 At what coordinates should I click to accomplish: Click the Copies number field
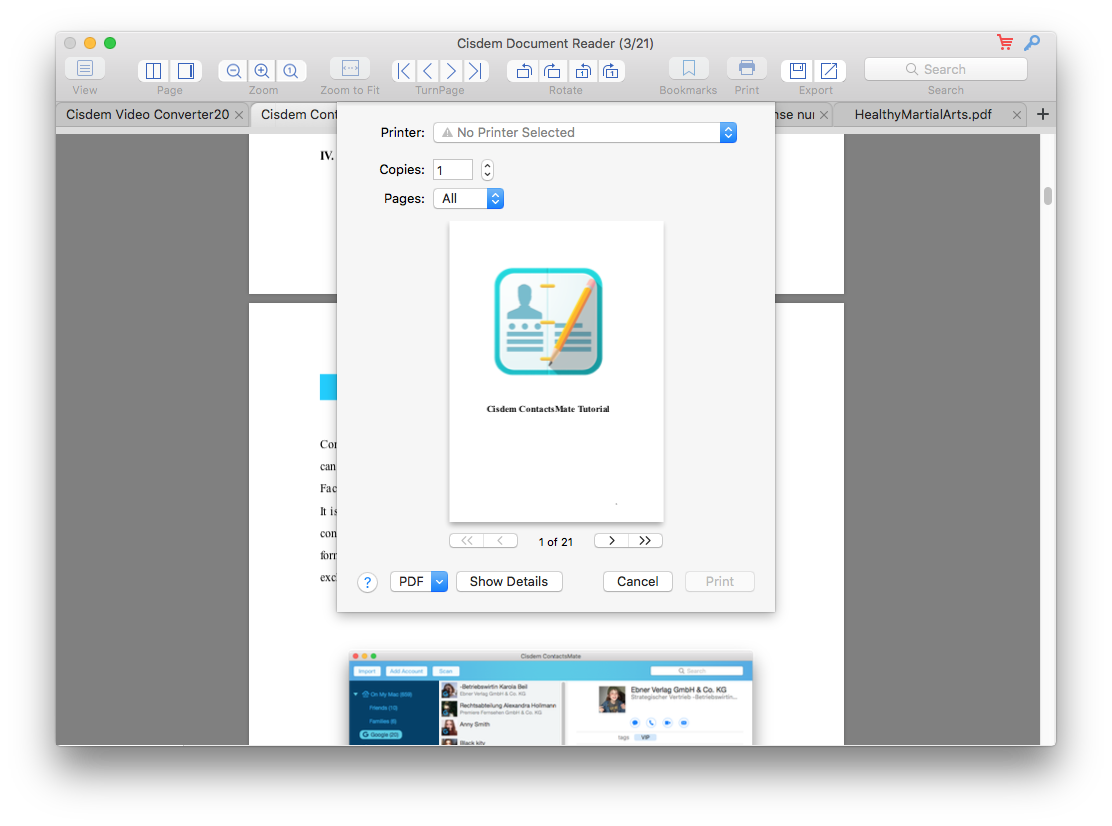pyautogui.click(x=453, y=170)
